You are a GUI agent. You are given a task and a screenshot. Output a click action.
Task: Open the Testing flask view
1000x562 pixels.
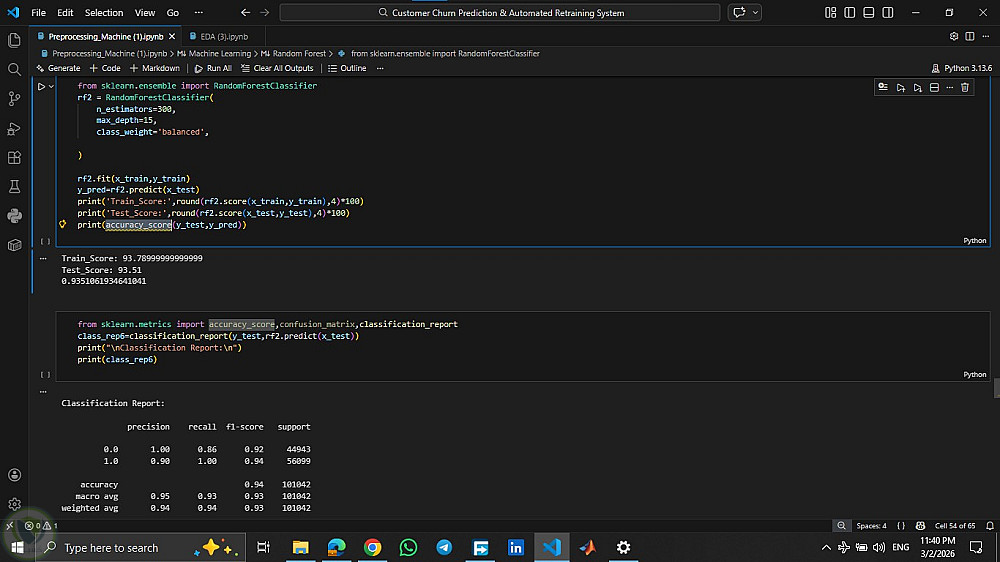(14, 186)
